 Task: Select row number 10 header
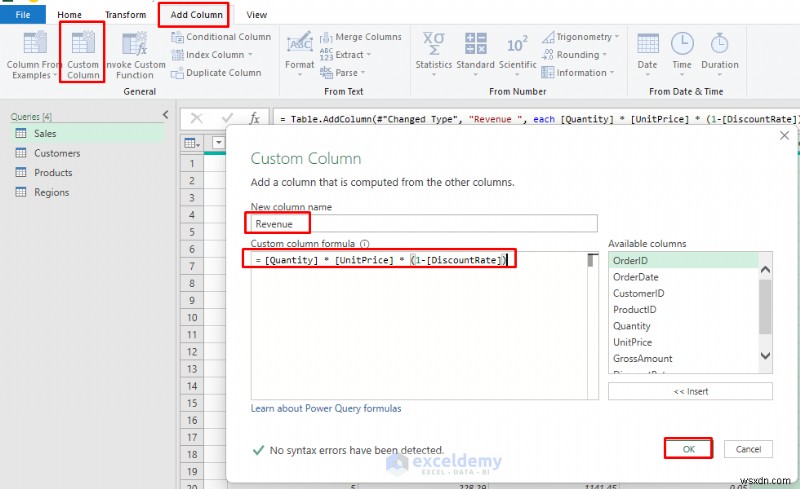pos(192,317)
